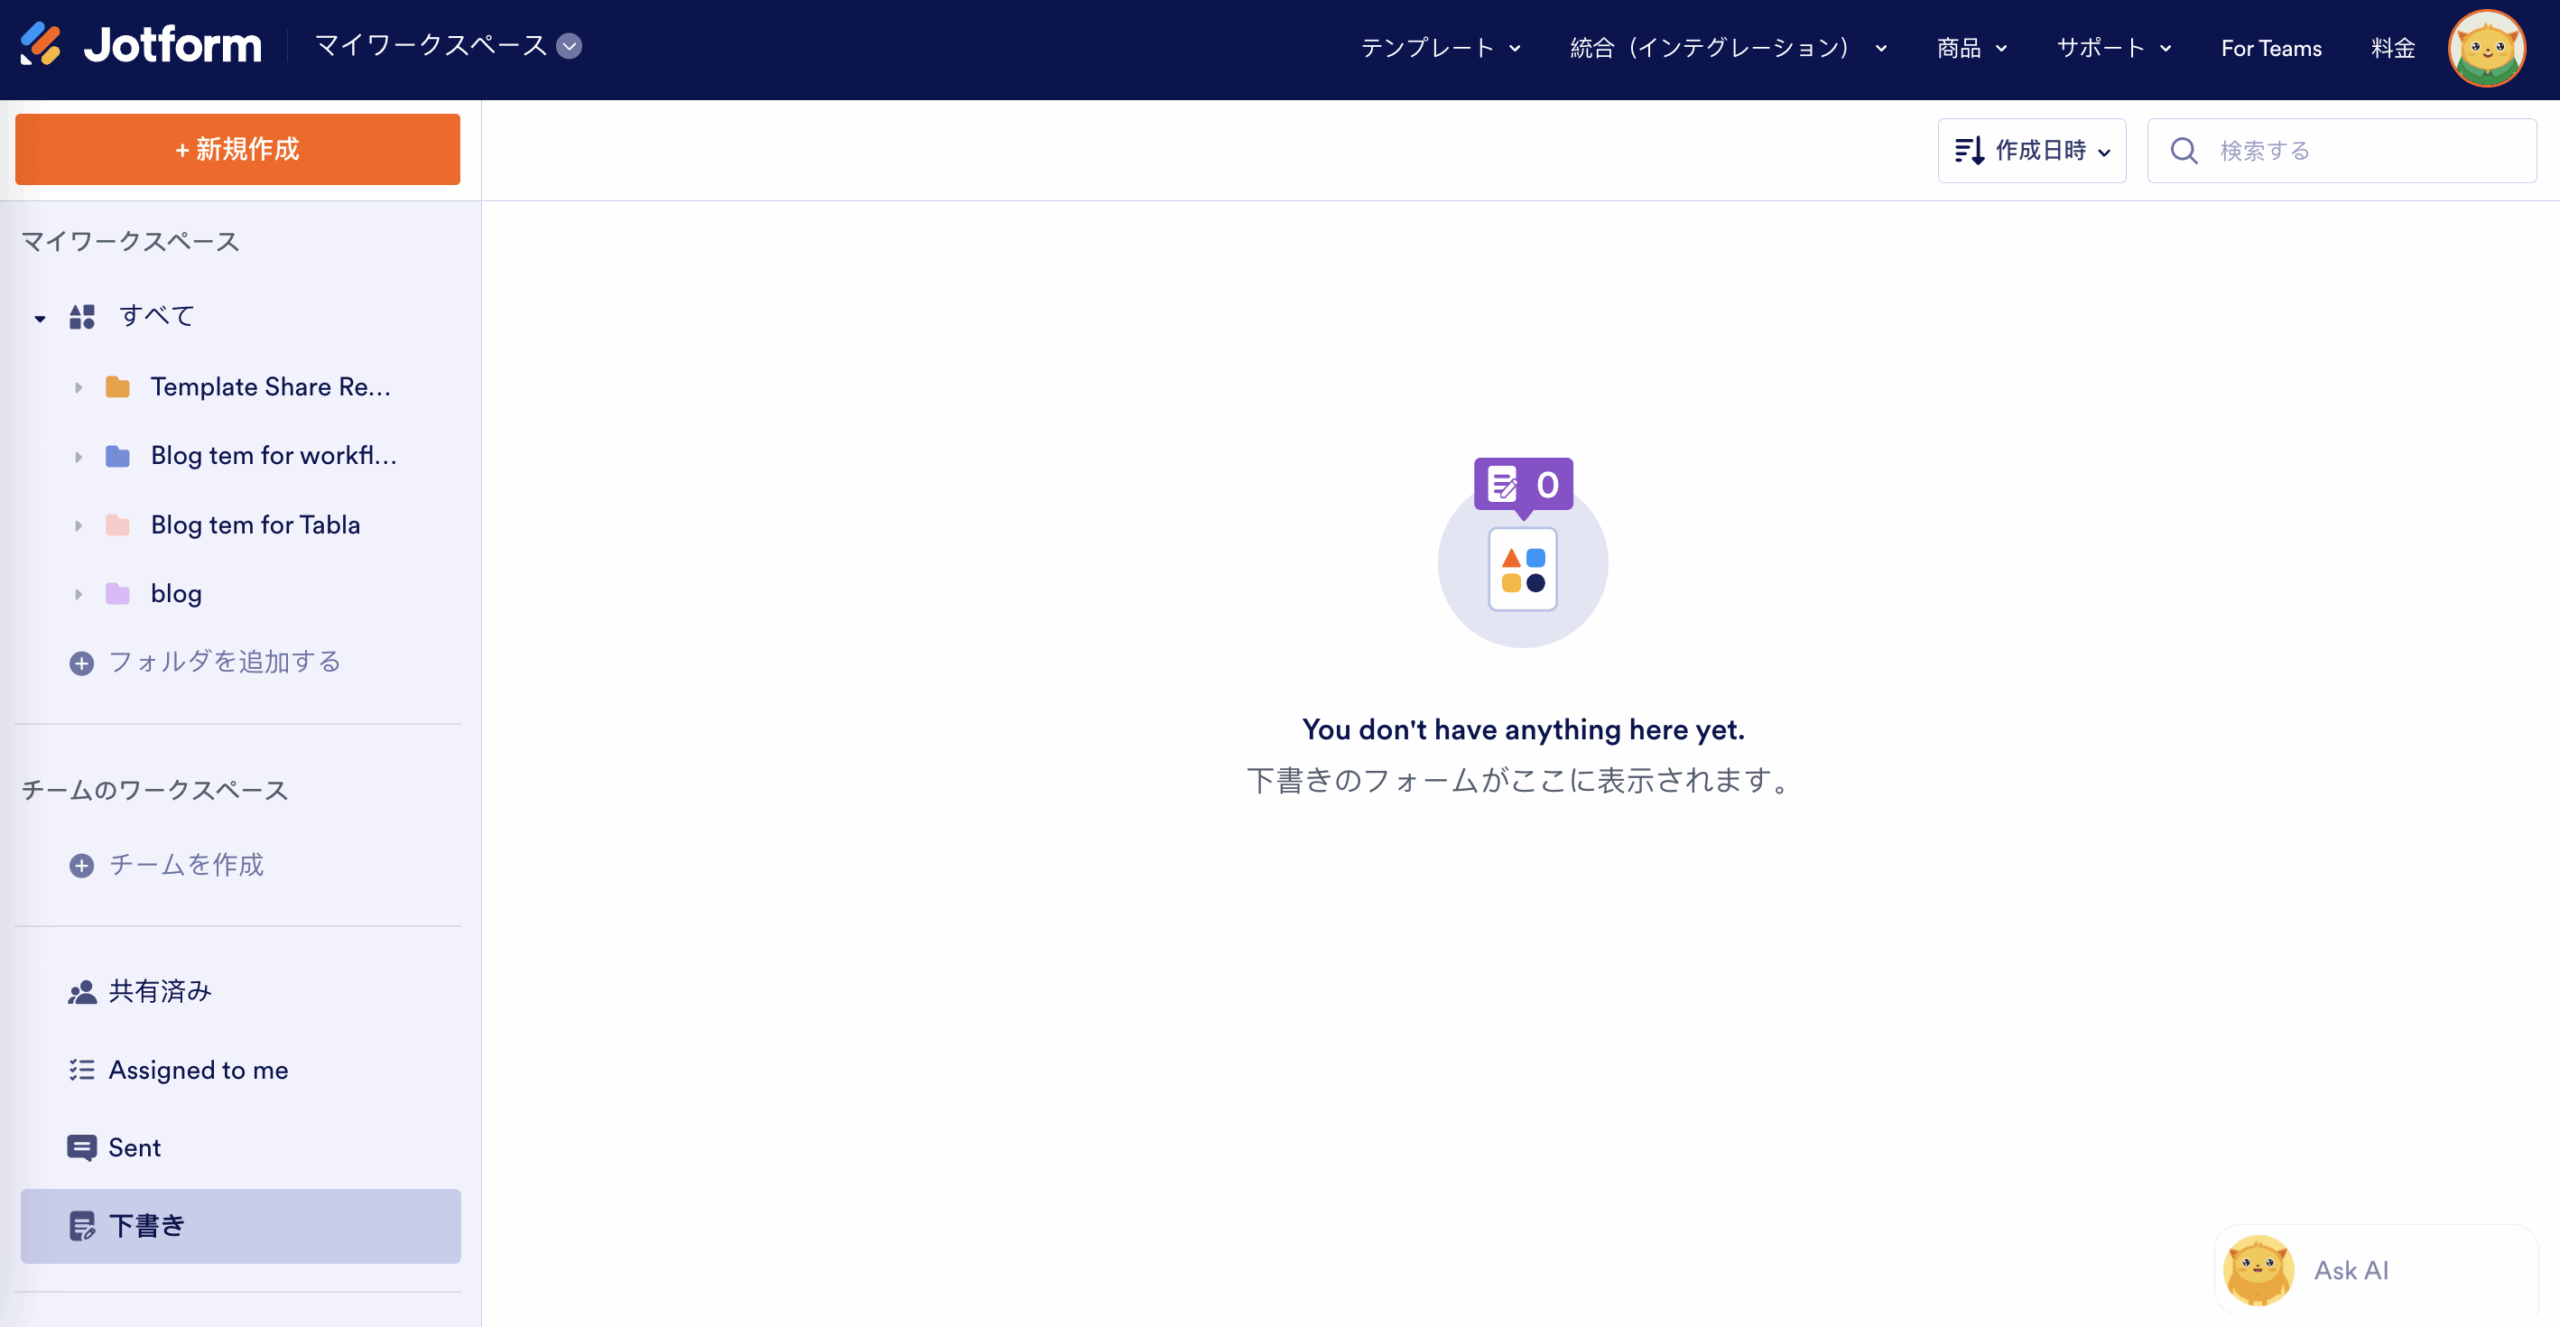The height and width of the screenshot is (1327, 2560).
Task: Open the サポート menu
Action: 2113,48
